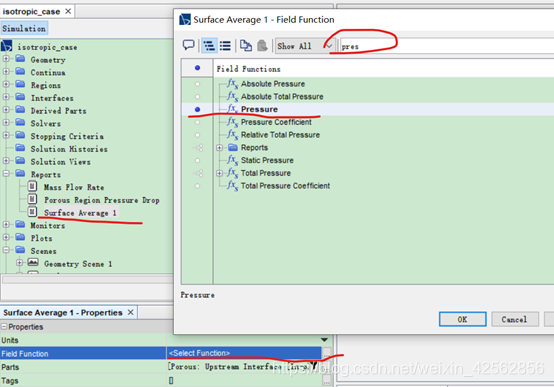Click the Total Pressure function icon
The width and height of the screenshot is (554, 387).
coord(232,173)
